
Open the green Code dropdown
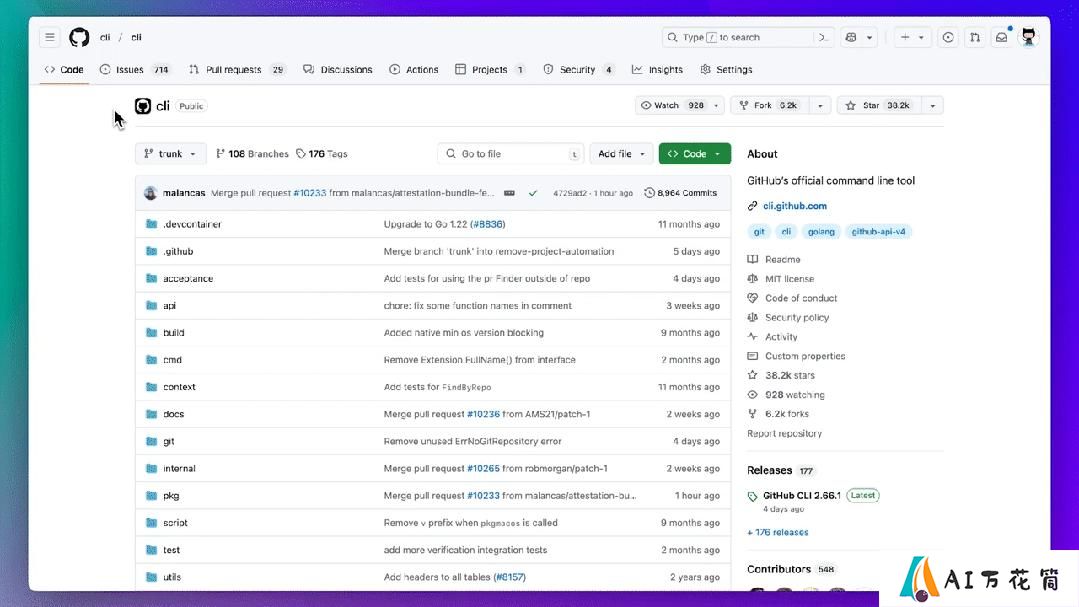tap(694, 153)
